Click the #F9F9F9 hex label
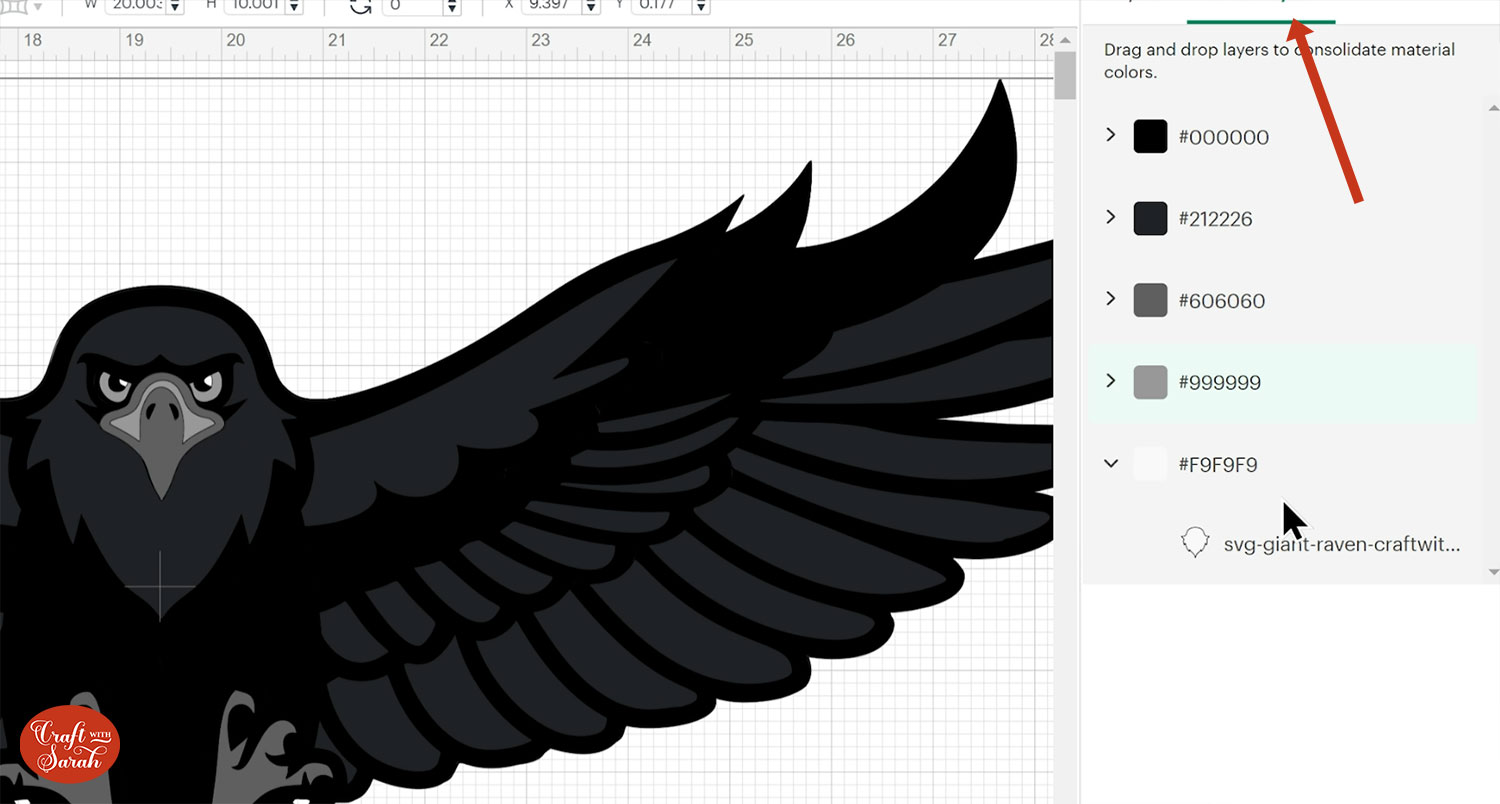 point(1217,465)
